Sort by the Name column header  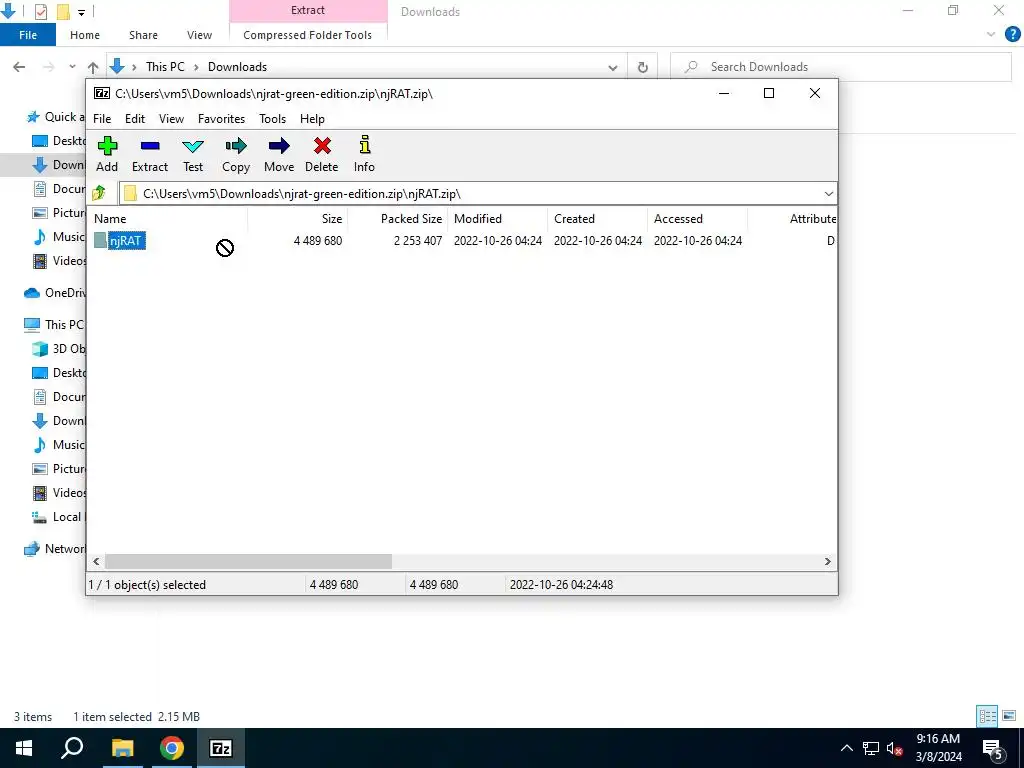169,219
